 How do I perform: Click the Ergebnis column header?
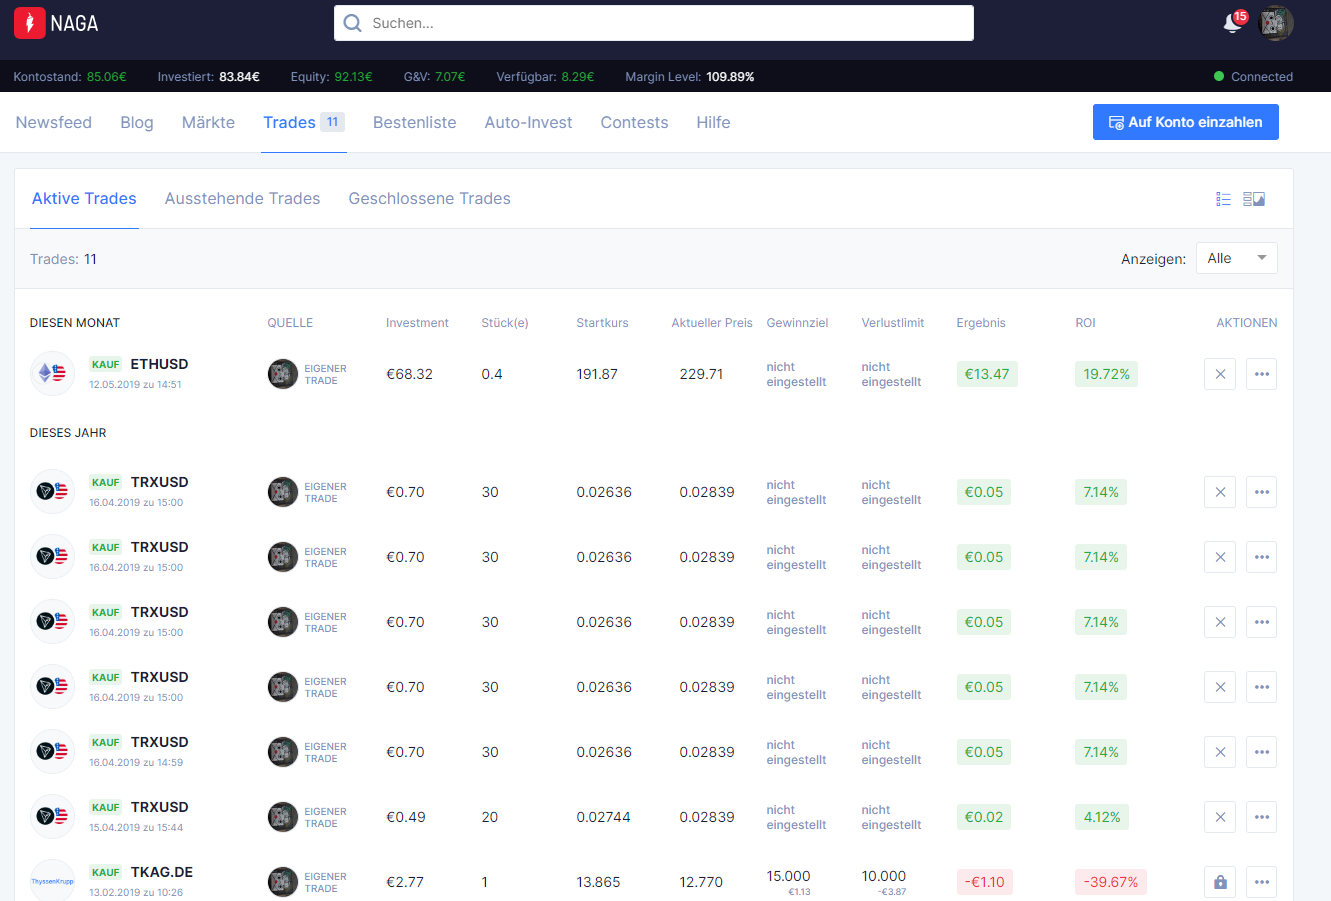981,323
